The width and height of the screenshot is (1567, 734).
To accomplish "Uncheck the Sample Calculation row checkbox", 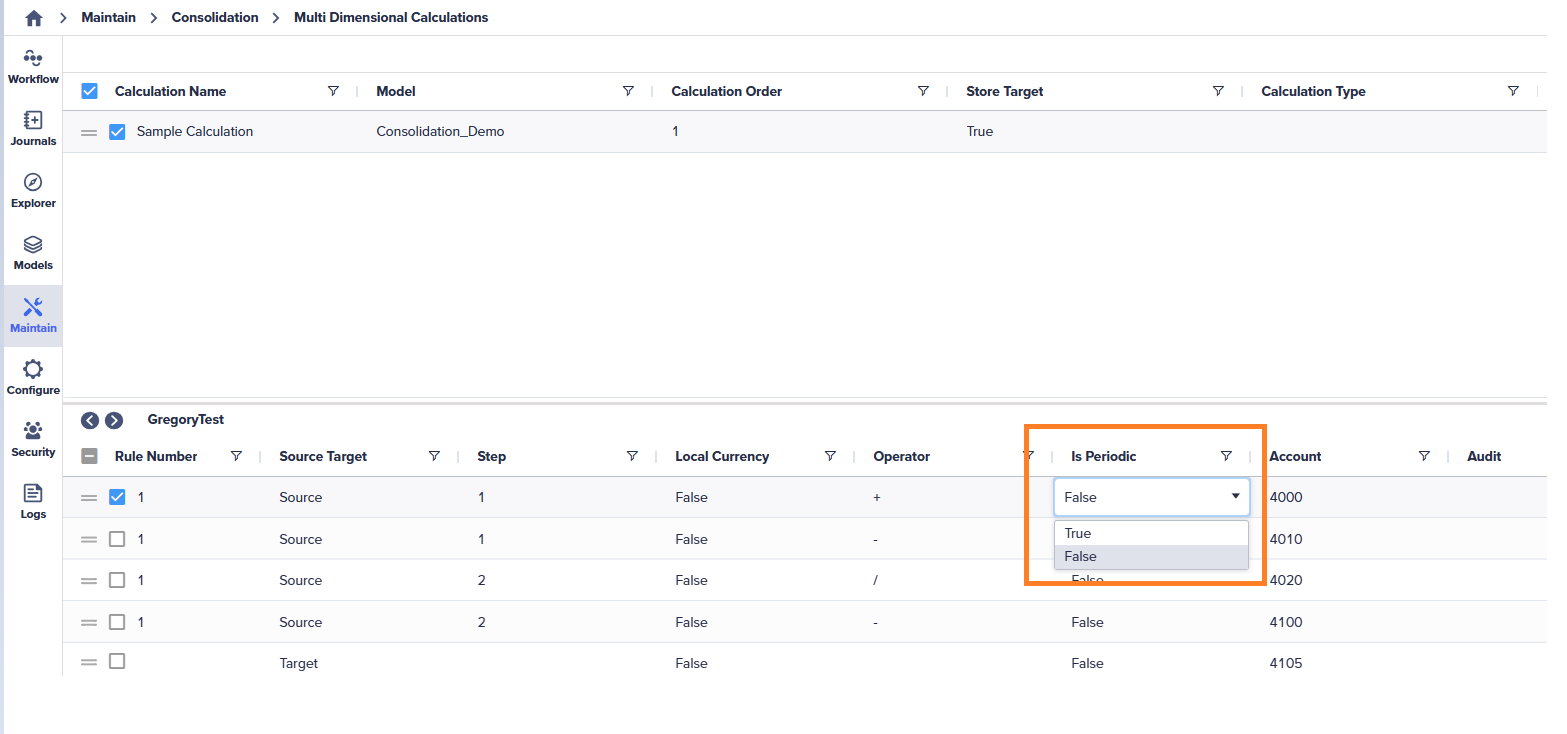I will click(x=117, y=131).
